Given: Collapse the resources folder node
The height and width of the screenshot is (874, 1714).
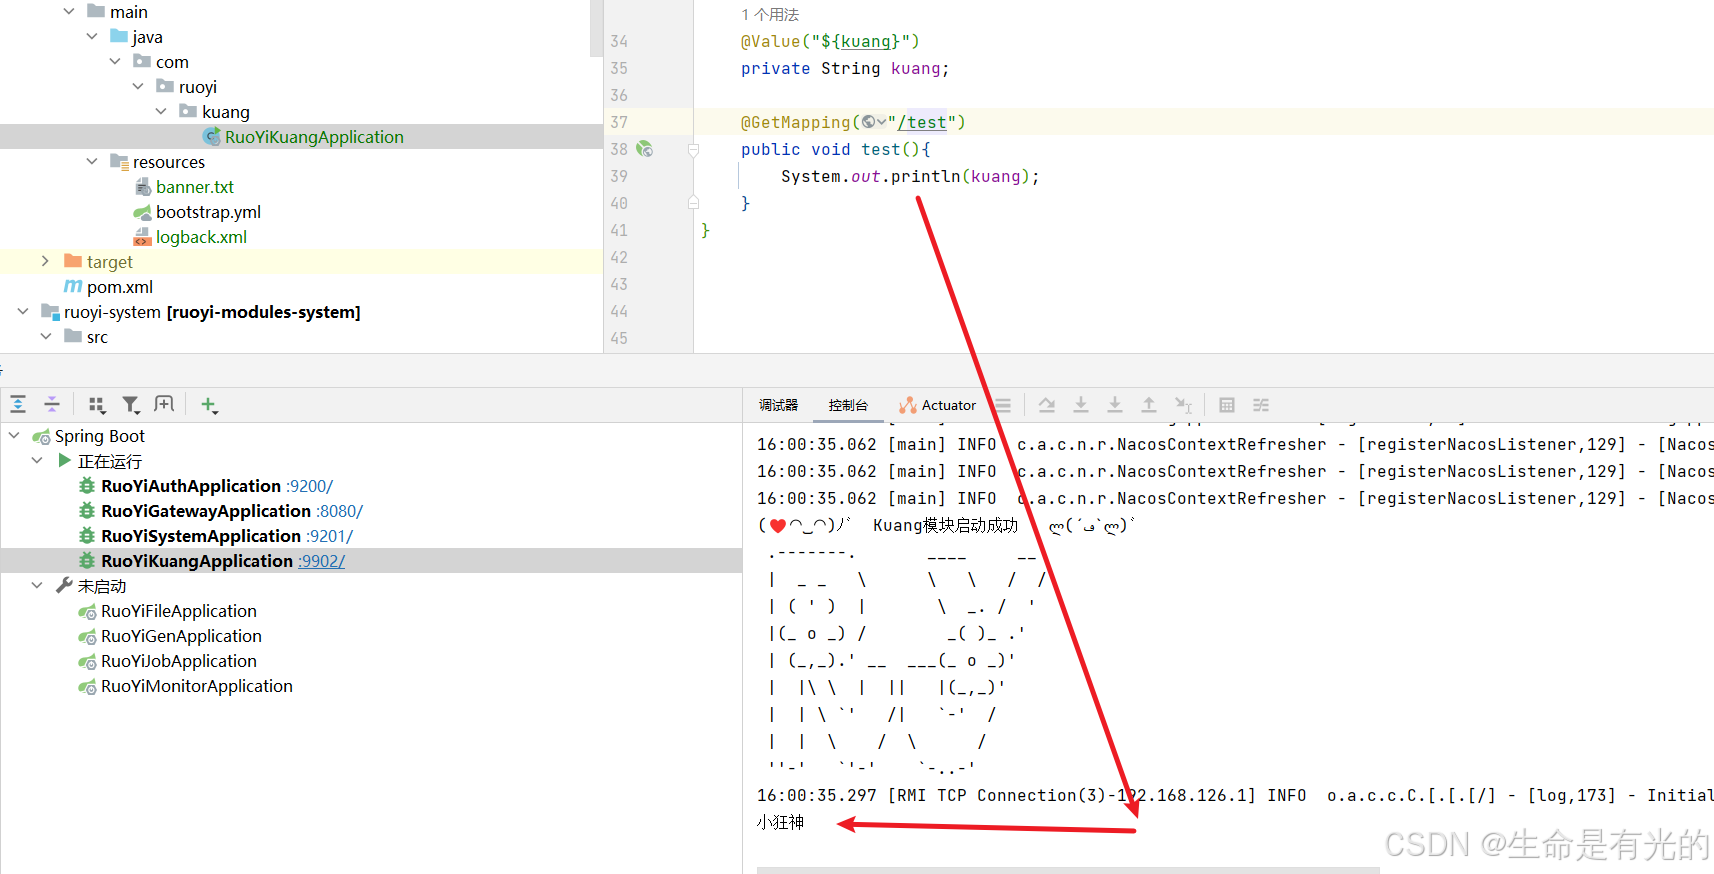Looking at the screenshot, I should coord(92,162).
